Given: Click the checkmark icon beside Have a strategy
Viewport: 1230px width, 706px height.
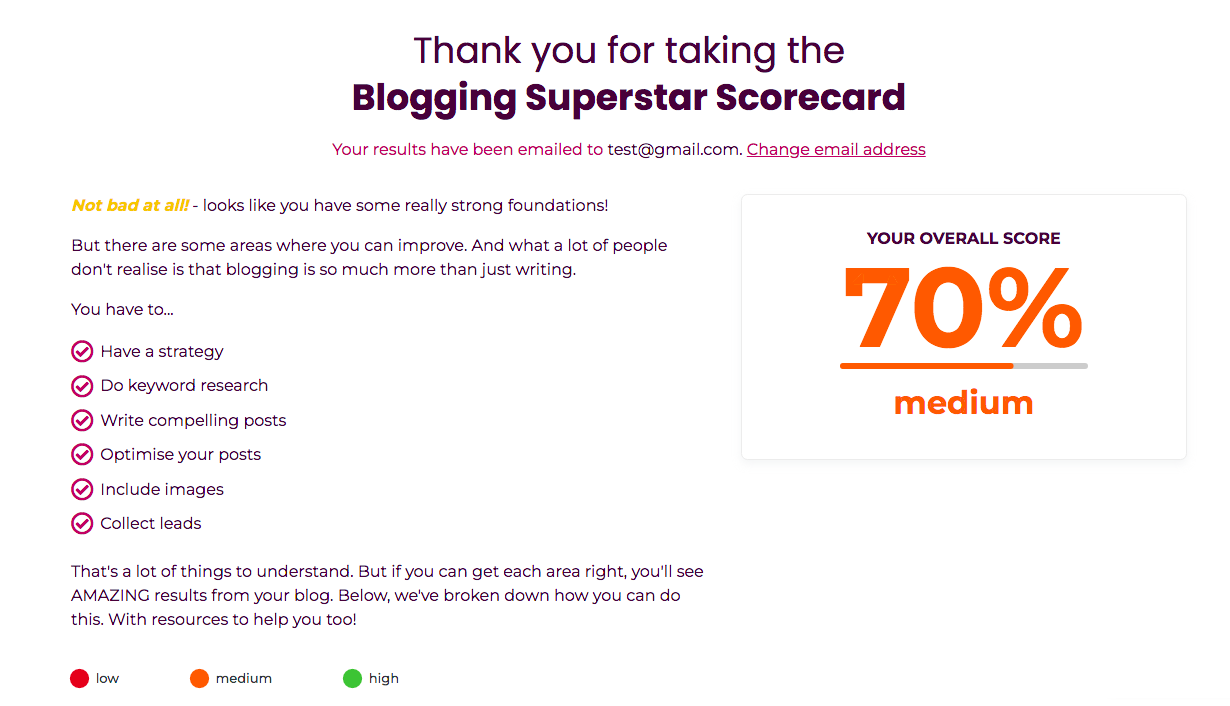Looking at the screenshot, I should pos(82,352).
